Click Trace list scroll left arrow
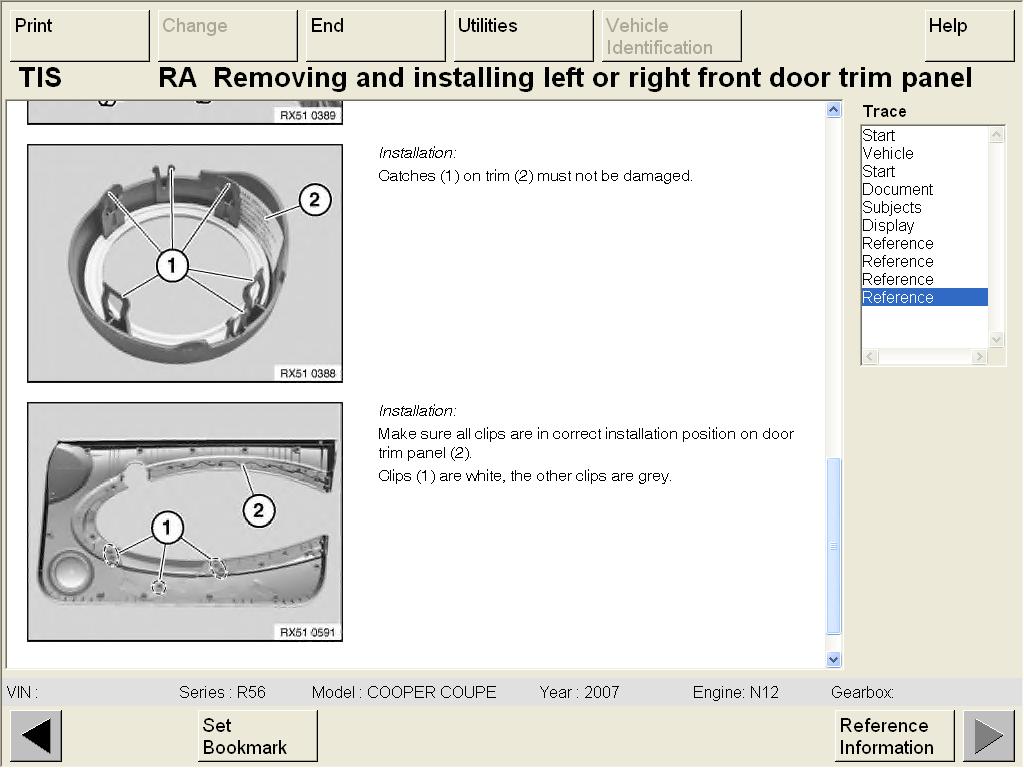The height and width of the screenshot is (768, 1024). (x=870, y=357)
